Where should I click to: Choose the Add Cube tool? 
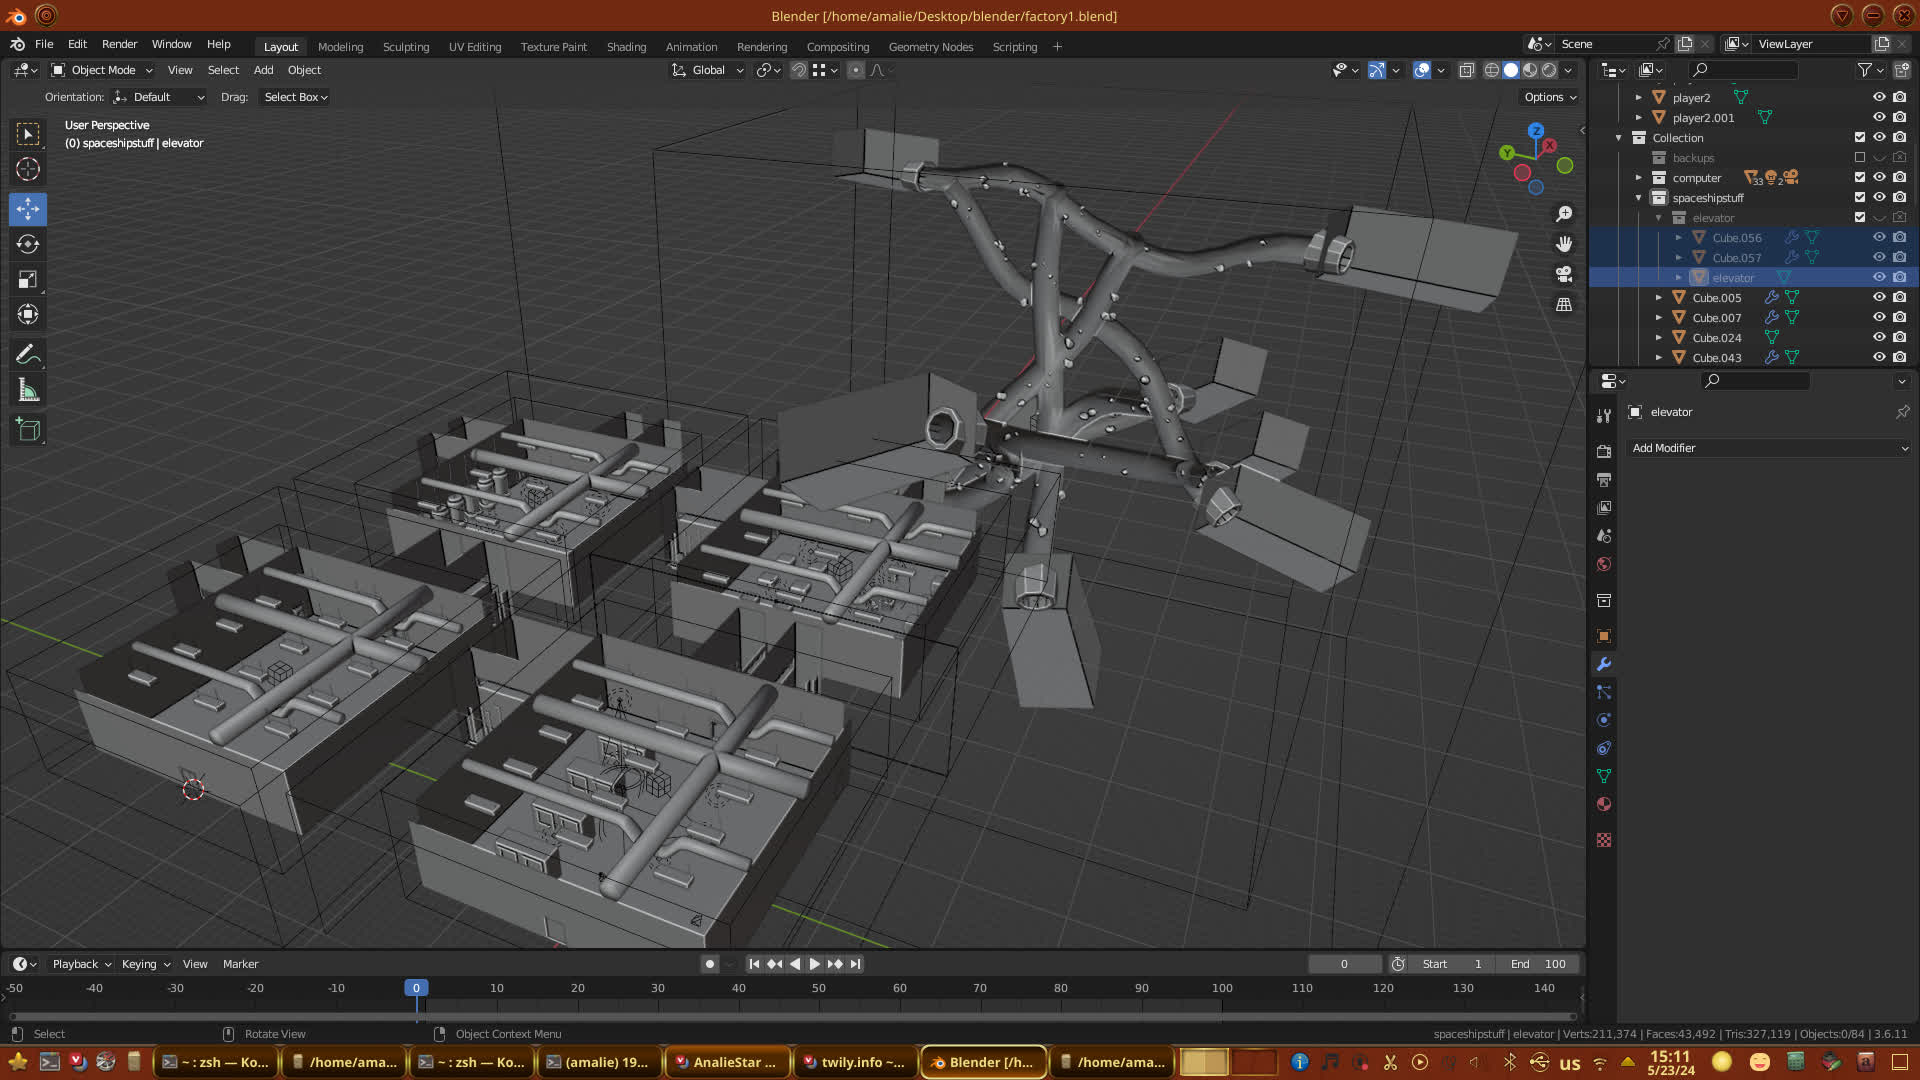[x=28, y=430]
